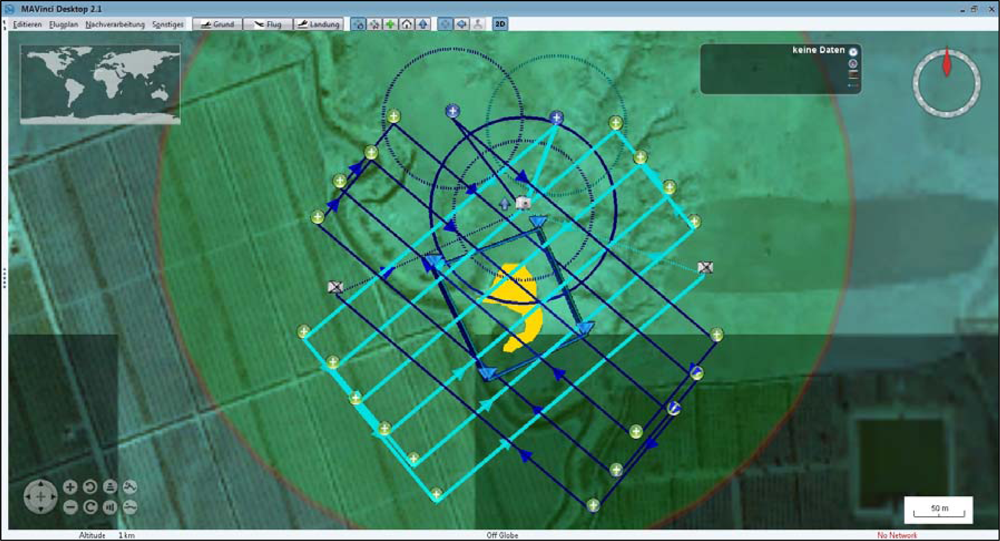Click the world overview minimap

100,84
